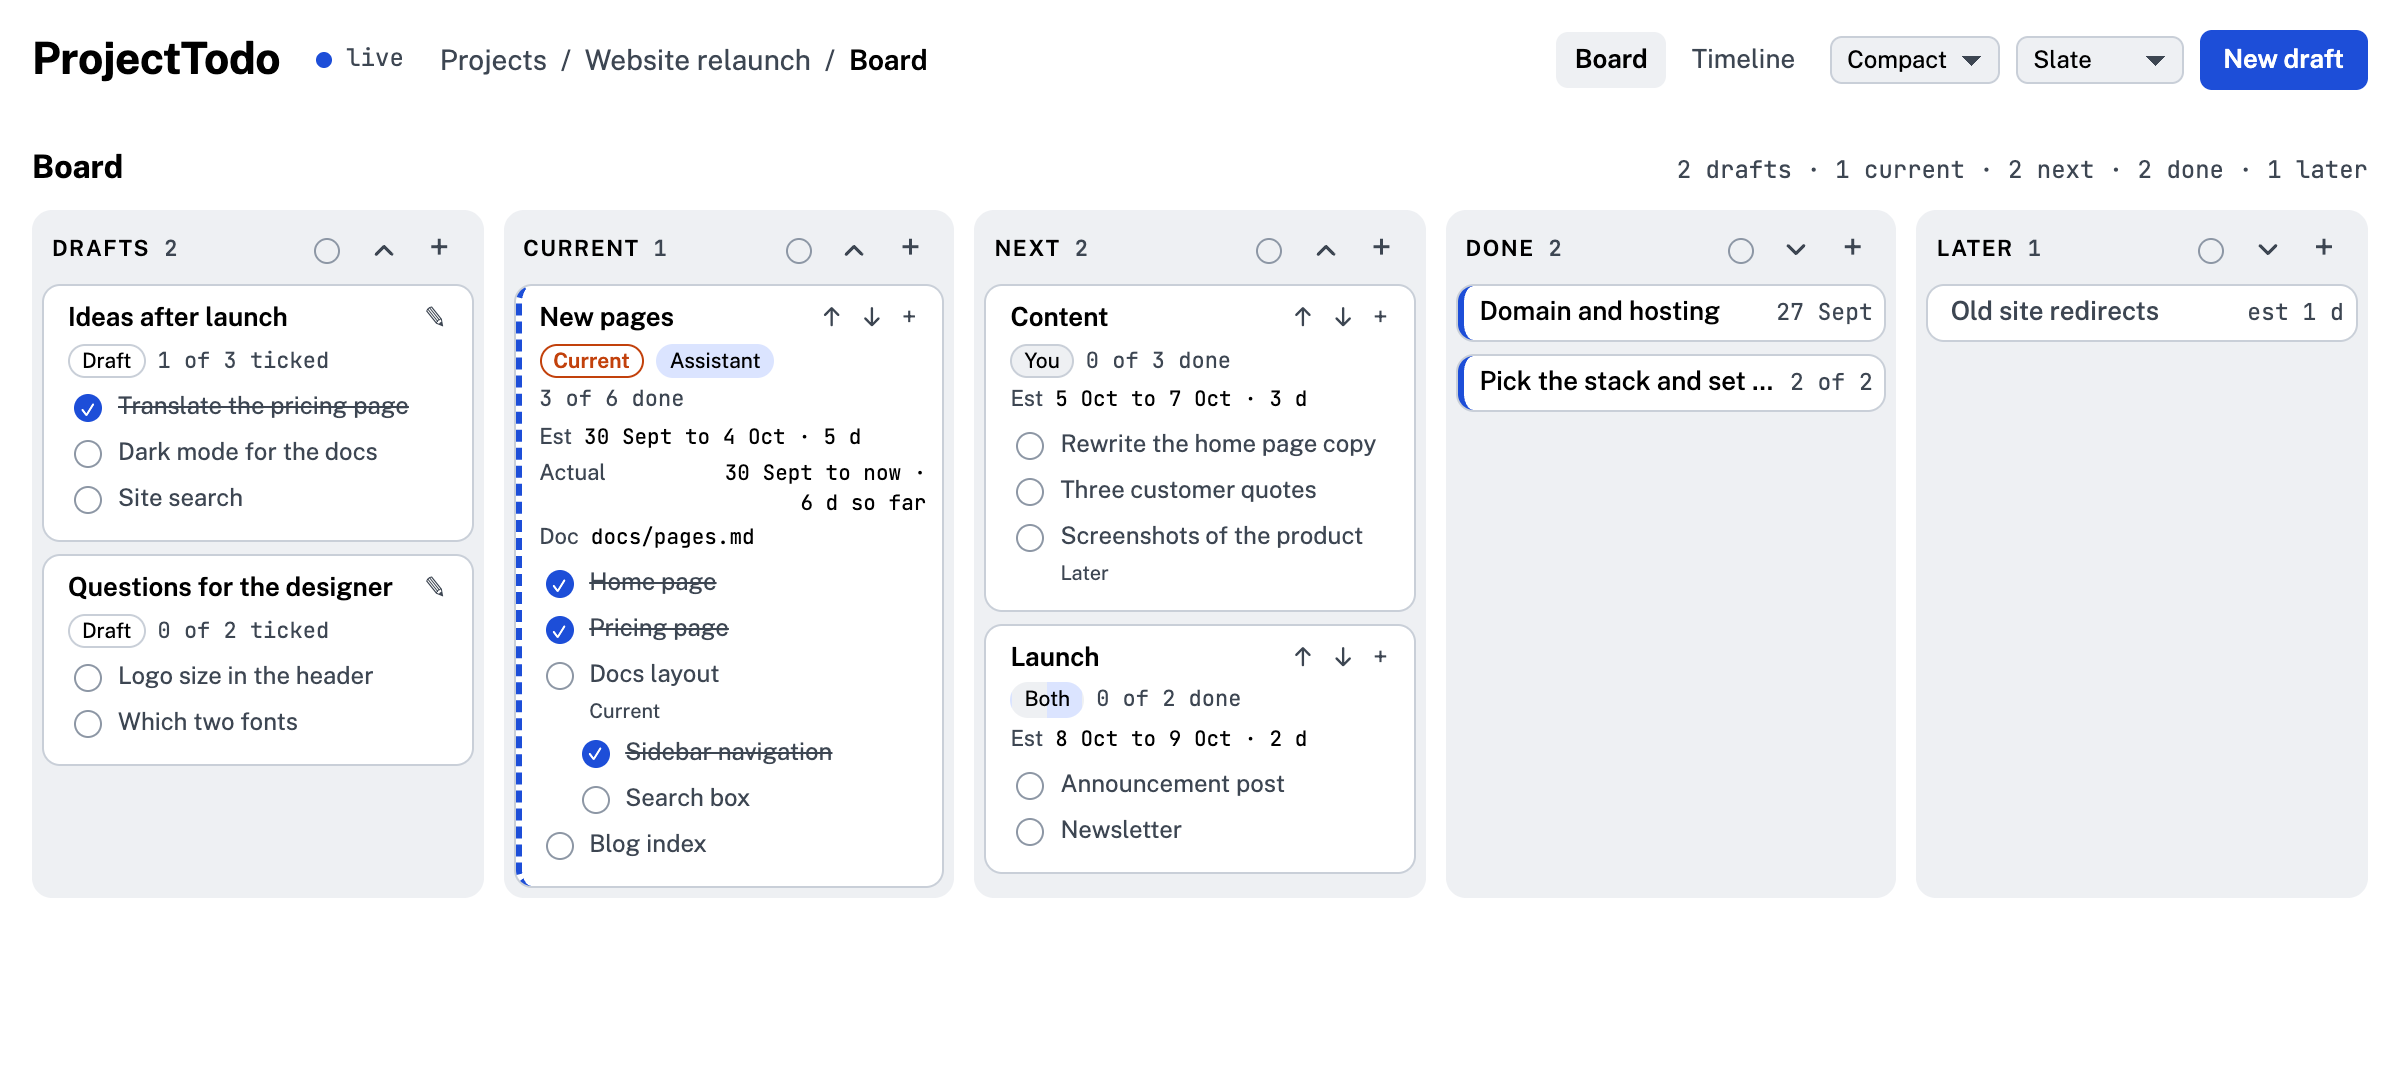Create a New draft
The height and width of the screenshot is (1080, 2400).
[2283, 60]
